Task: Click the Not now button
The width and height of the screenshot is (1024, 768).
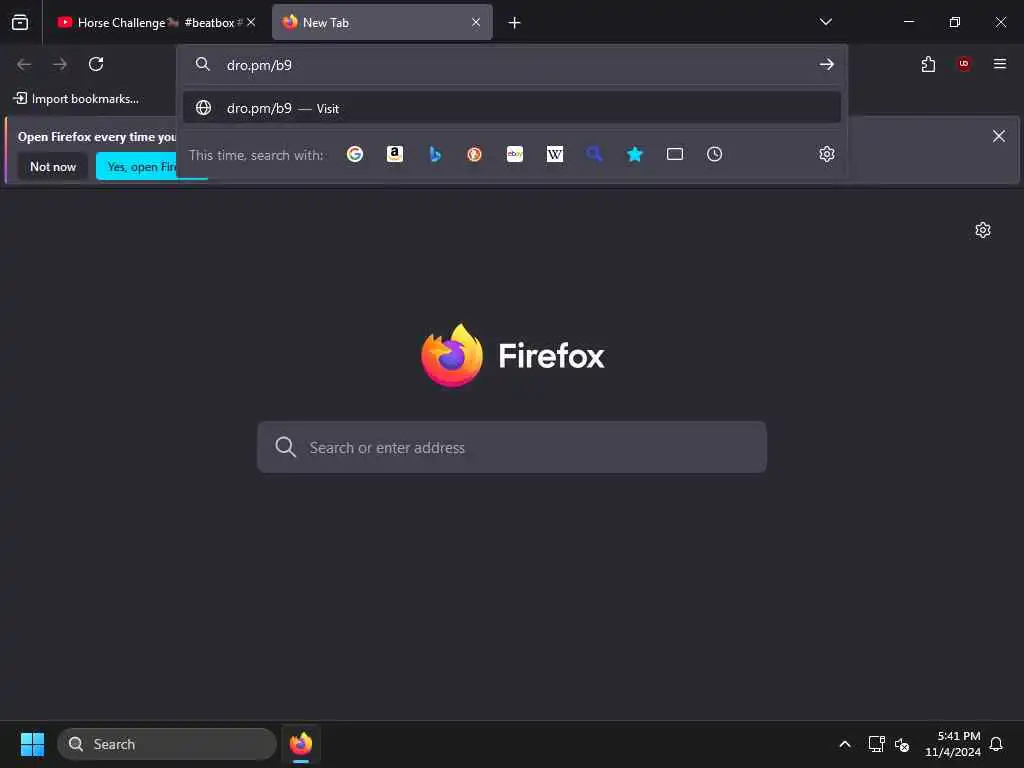Action: click(x=53, y=167)
